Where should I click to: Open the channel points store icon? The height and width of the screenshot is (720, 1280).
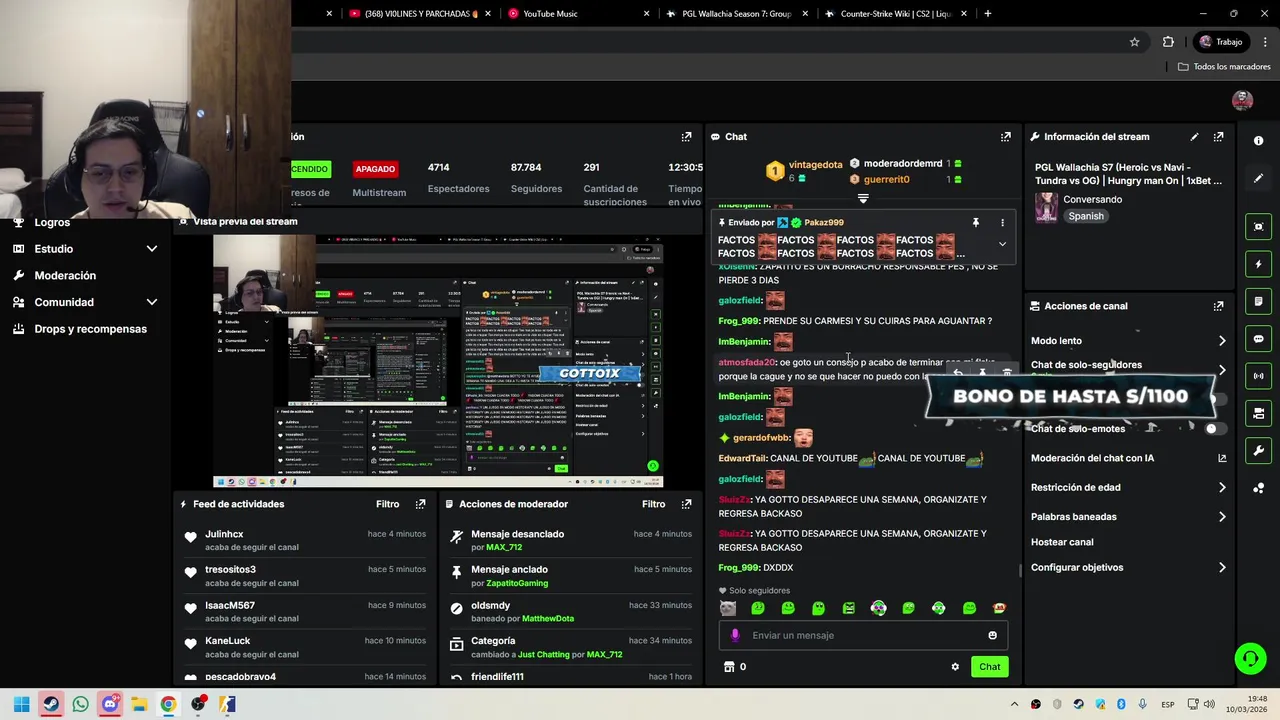729,667
